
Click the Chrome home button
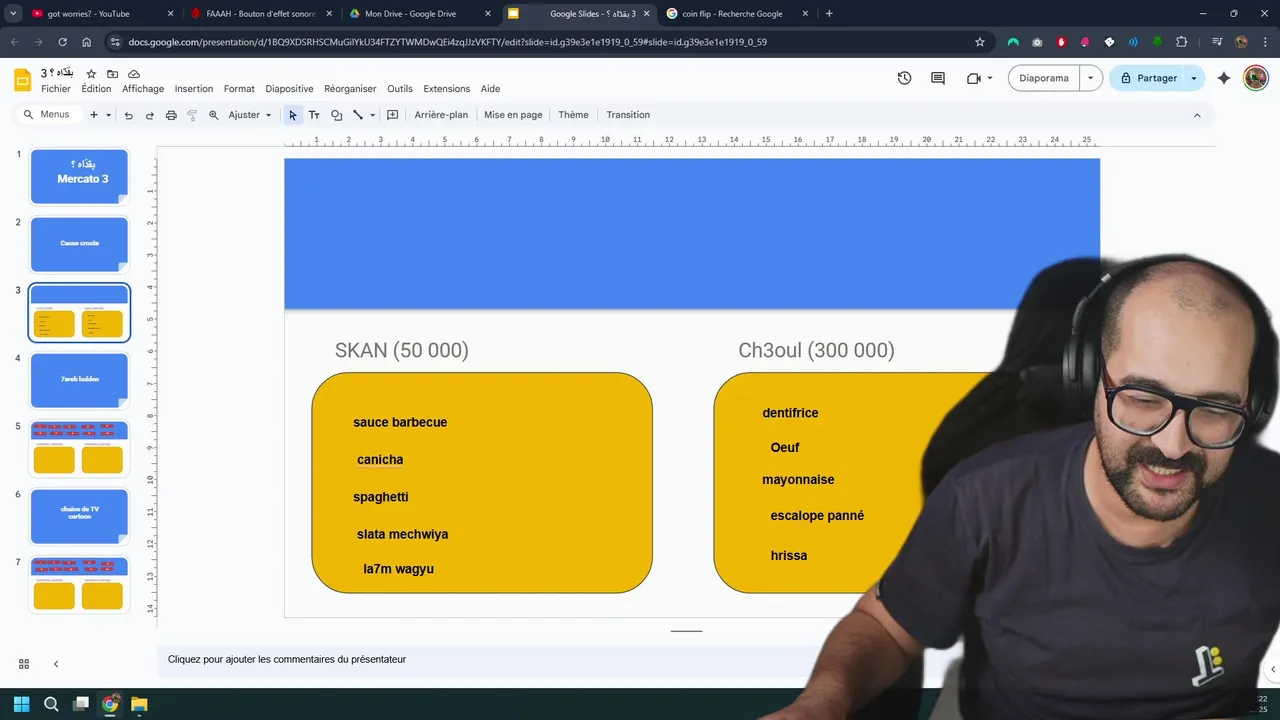(x=87, y=42)
